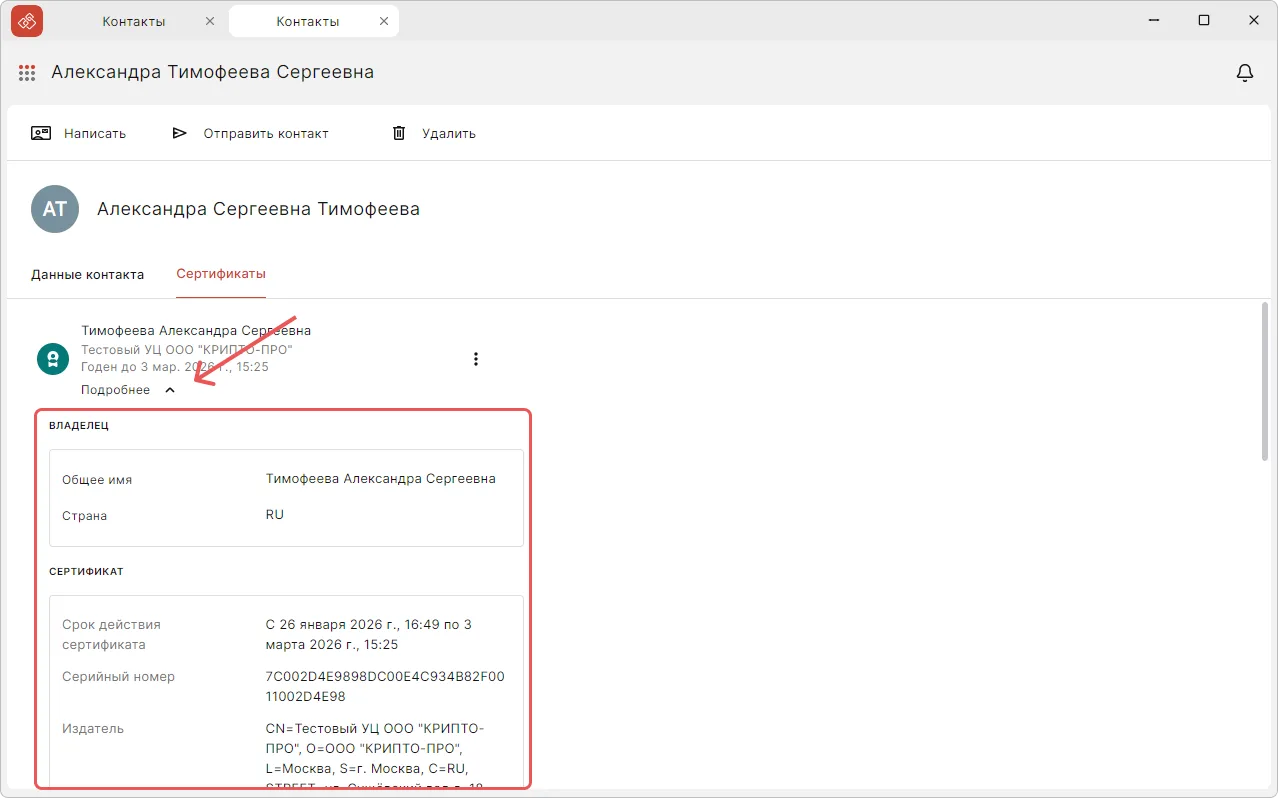Click the AT contact avatar
The width and height of the screenshot is (1278, 798).
click(x=55, y=209)
